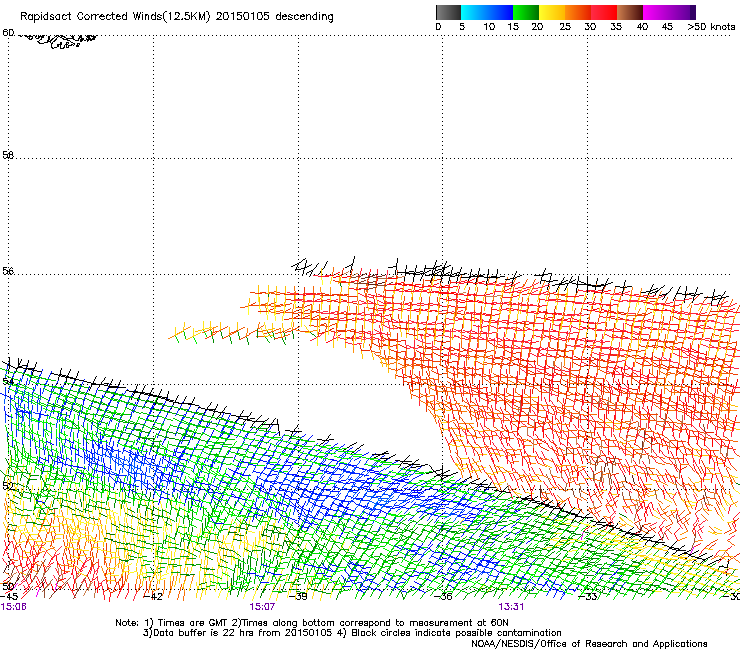Click the '-42' longitude axis label
740x650 pixels.
click(153, 596)
